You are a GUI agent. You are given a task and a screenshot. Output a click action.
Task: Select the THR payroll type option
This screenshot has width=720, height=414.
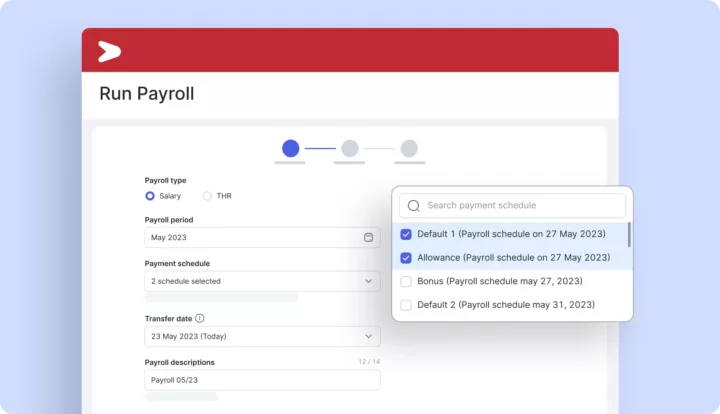pos(208,196)
